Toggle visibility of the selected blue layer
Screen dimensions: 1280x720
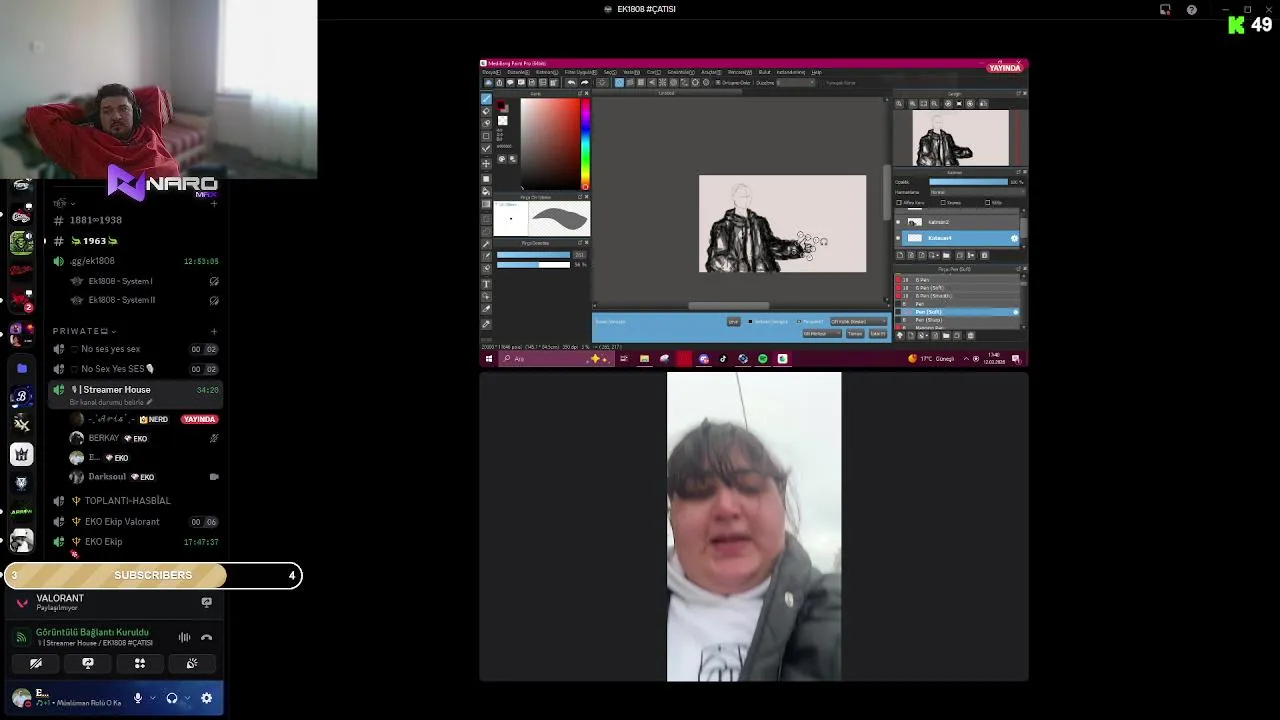coord(898,238)
